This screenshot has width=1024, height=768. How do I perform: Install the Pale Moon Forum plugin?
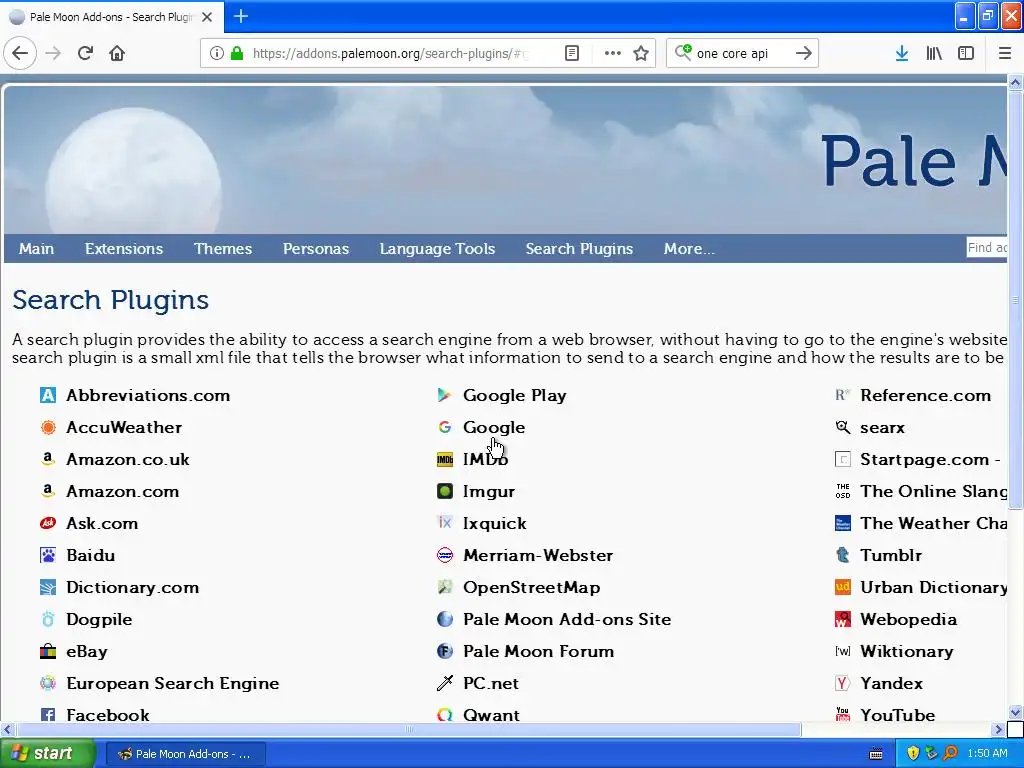point(538,651)
